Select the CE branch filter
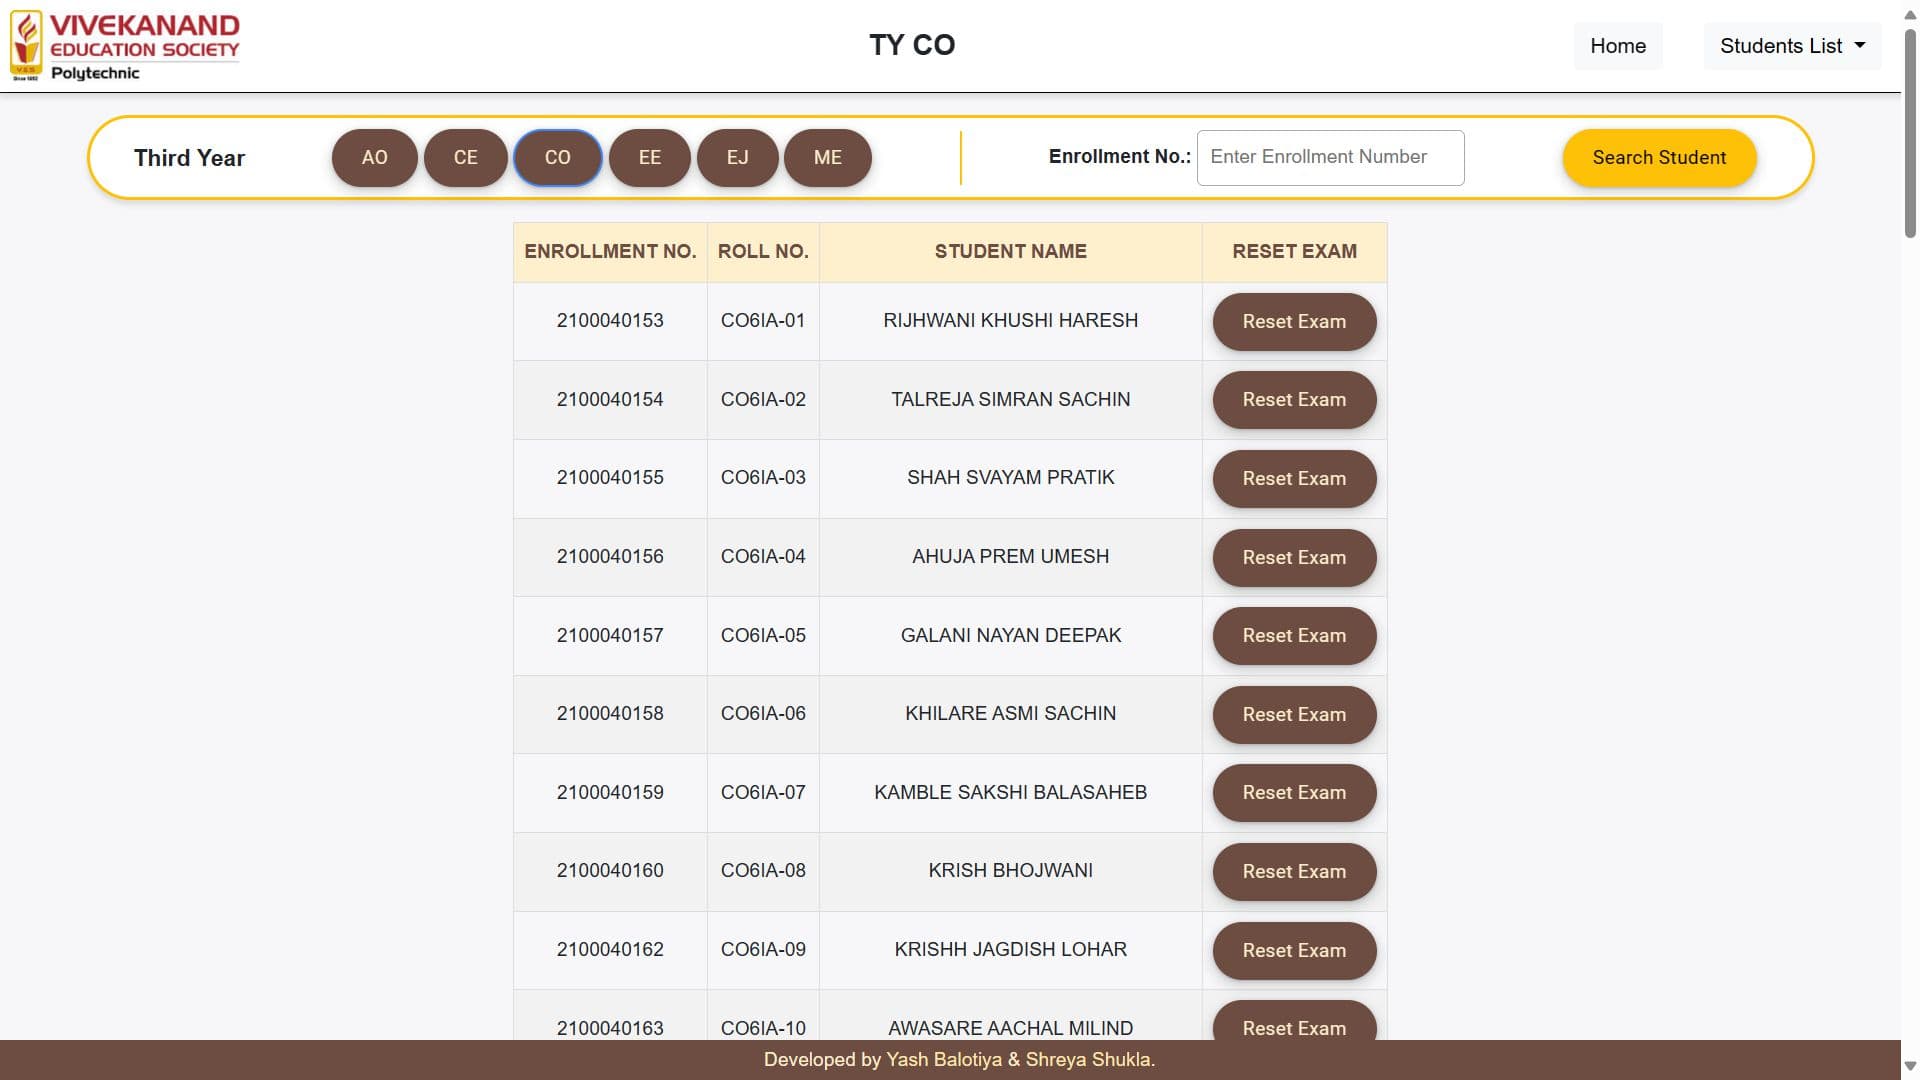This screenshot has width=1920, height=1080. pyautogui.click(x=465, y=157)
